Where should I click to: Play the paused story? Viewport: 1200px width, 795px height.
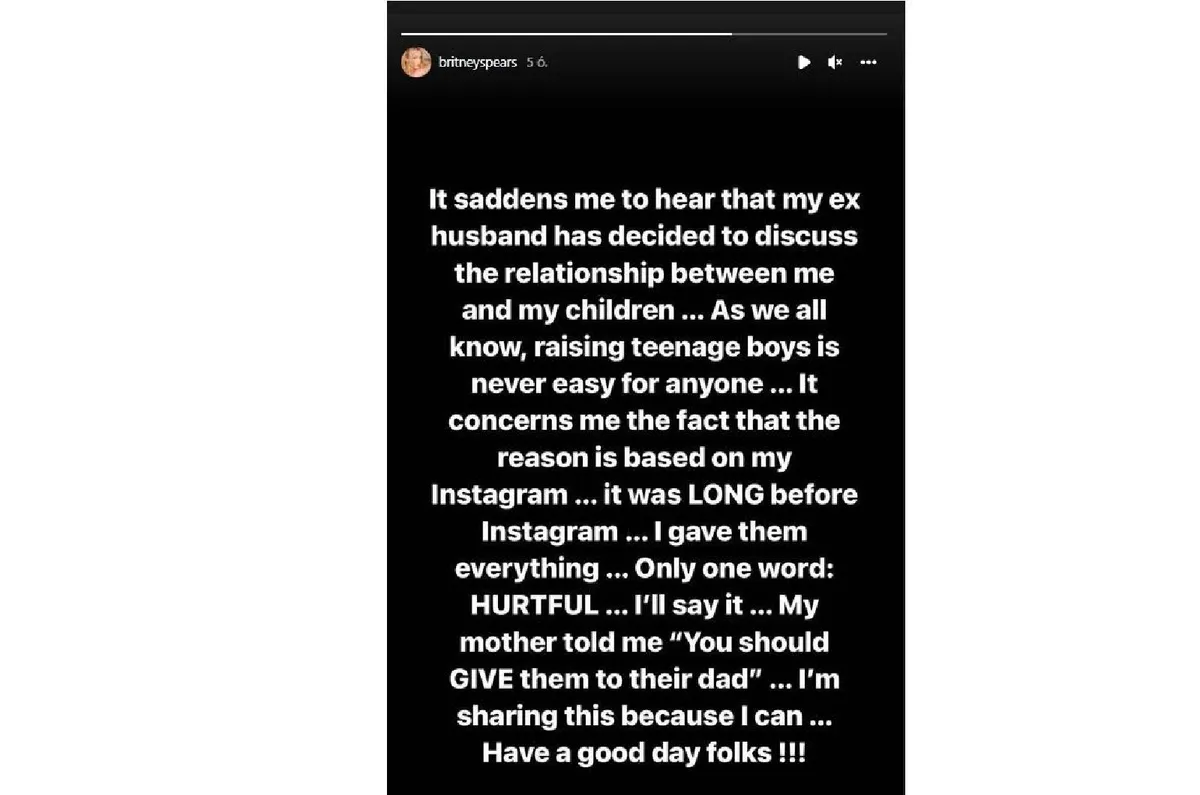pyautogui.click(x=803, y=62)
